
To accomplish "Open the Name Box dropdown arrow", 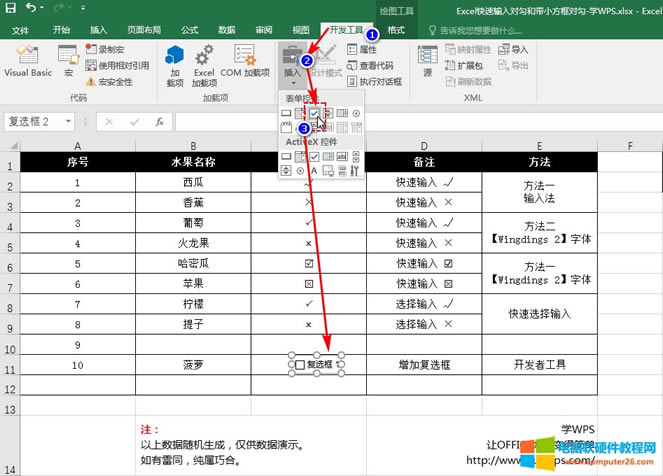I will click(71, 121).
